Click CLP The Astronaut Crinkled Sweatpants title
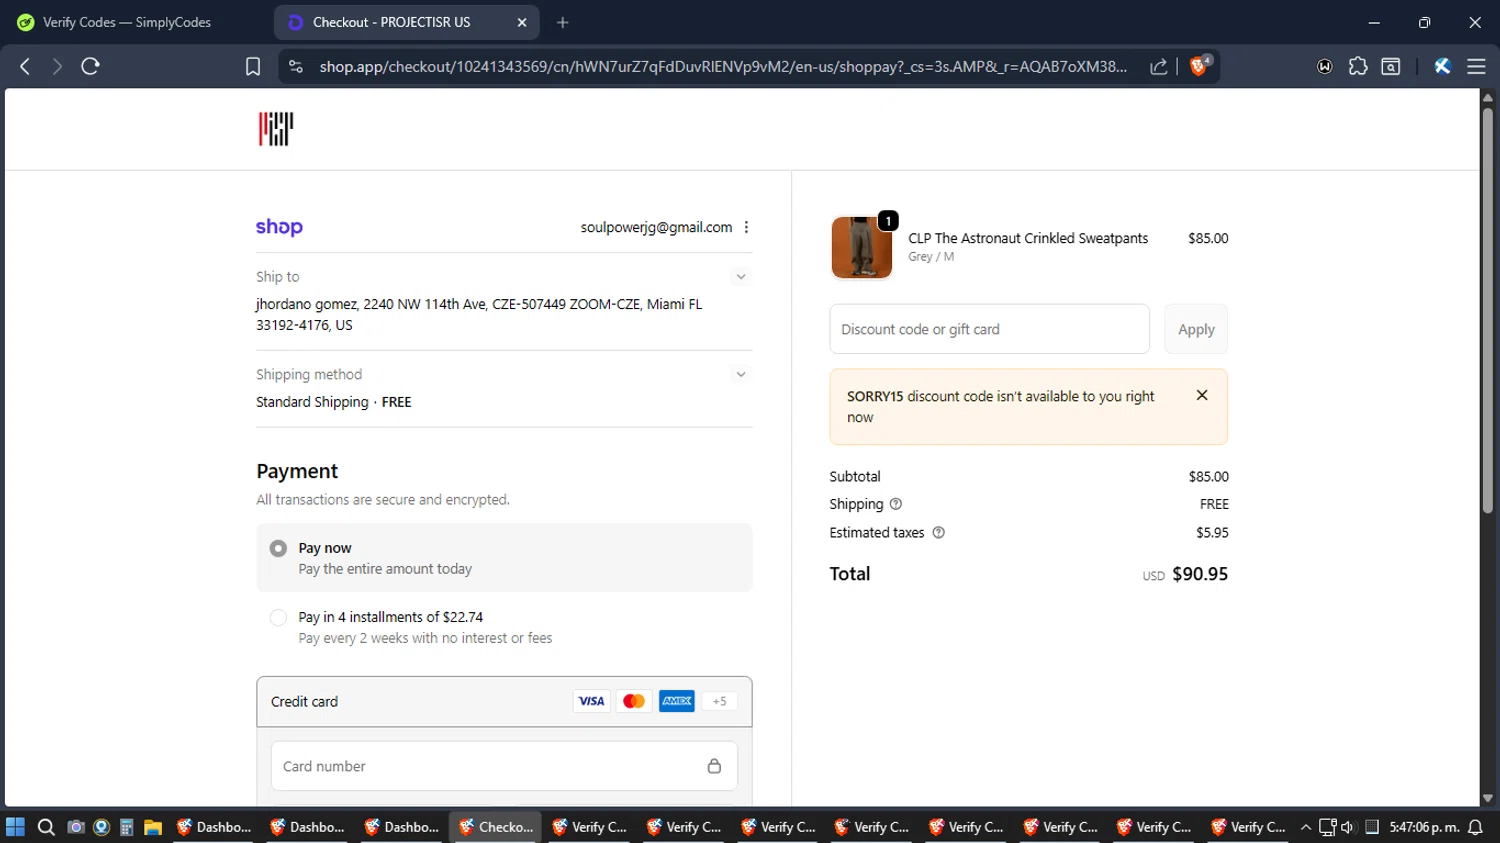This screenshot has height=843, width=1500. (x=1028, y=238)
